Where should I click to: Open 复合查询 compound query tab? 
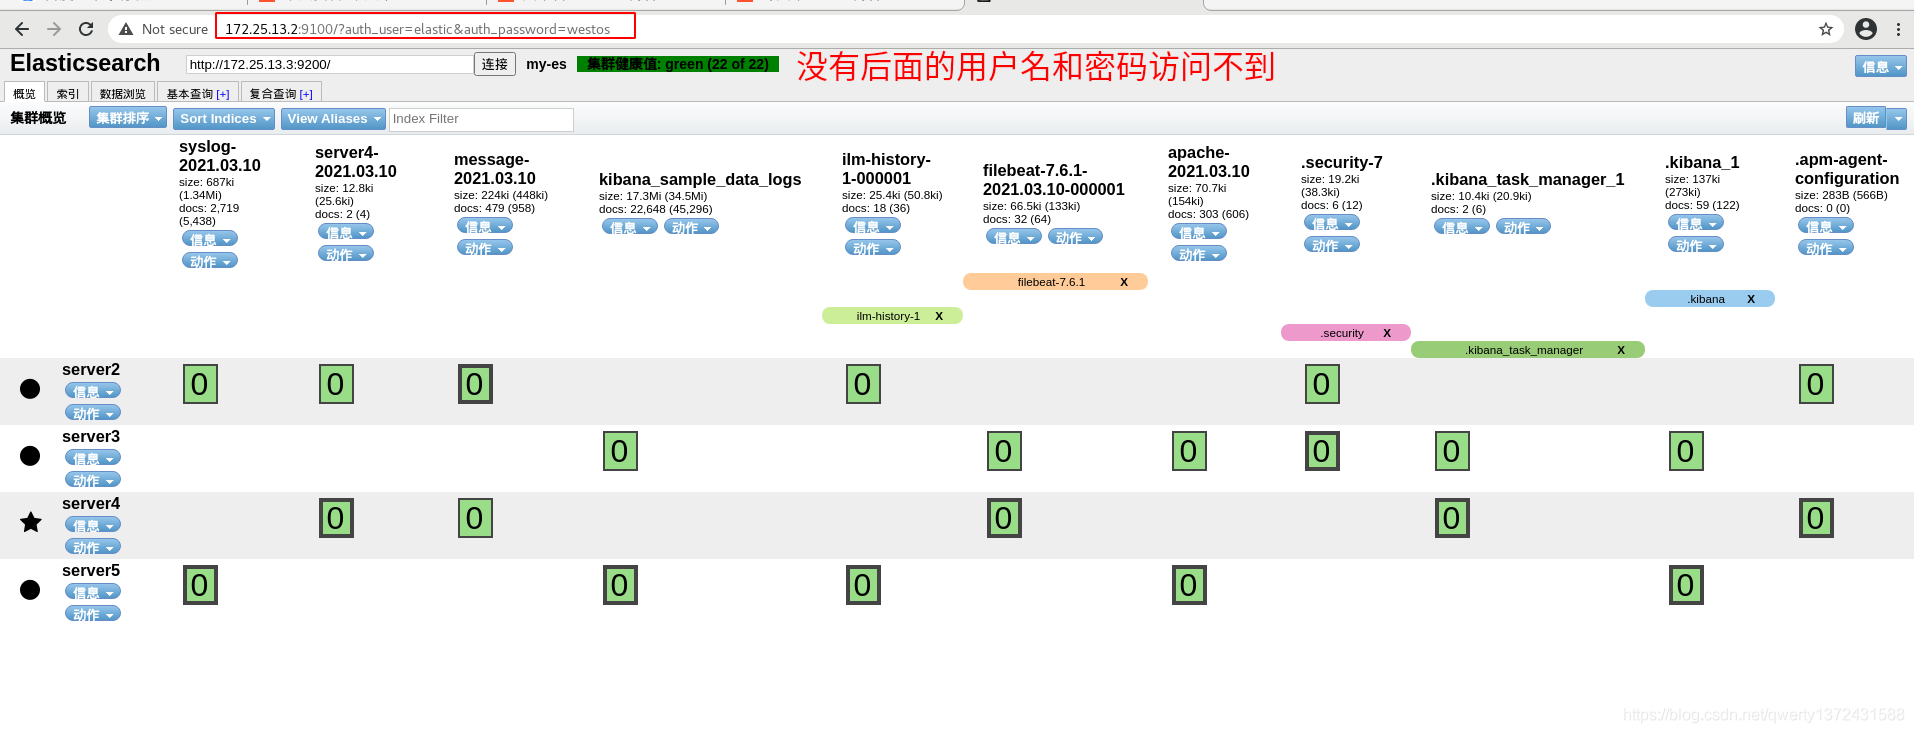[x=281, y=93]
